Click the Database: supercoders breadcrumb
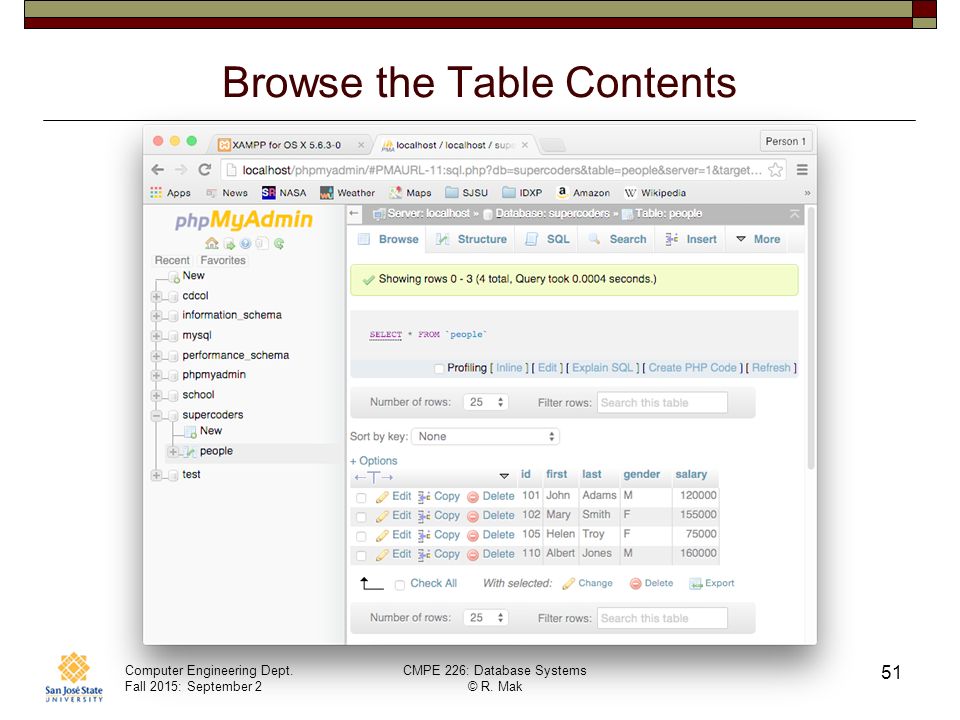Viewport: 960px width, 720px height. [x=552, y=214]
